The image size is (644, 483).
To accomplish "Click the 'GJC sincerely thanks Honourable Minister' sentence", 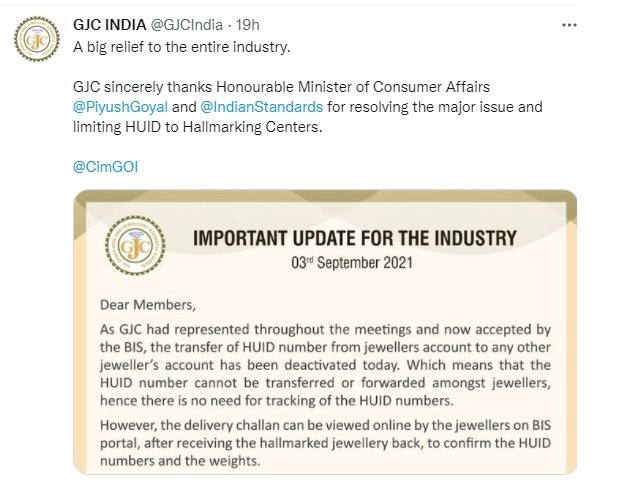I will pyautogui.click(x=281, y=87).
